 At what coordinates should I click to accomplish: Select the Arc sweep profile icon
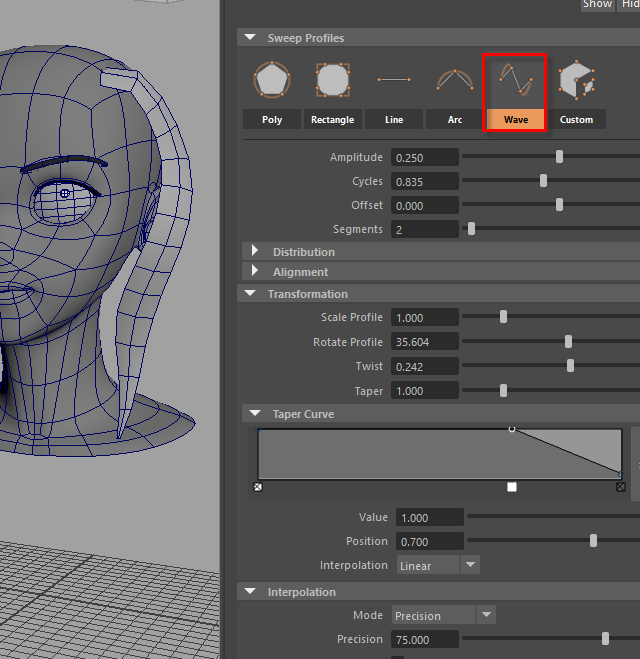coord(455,79)
